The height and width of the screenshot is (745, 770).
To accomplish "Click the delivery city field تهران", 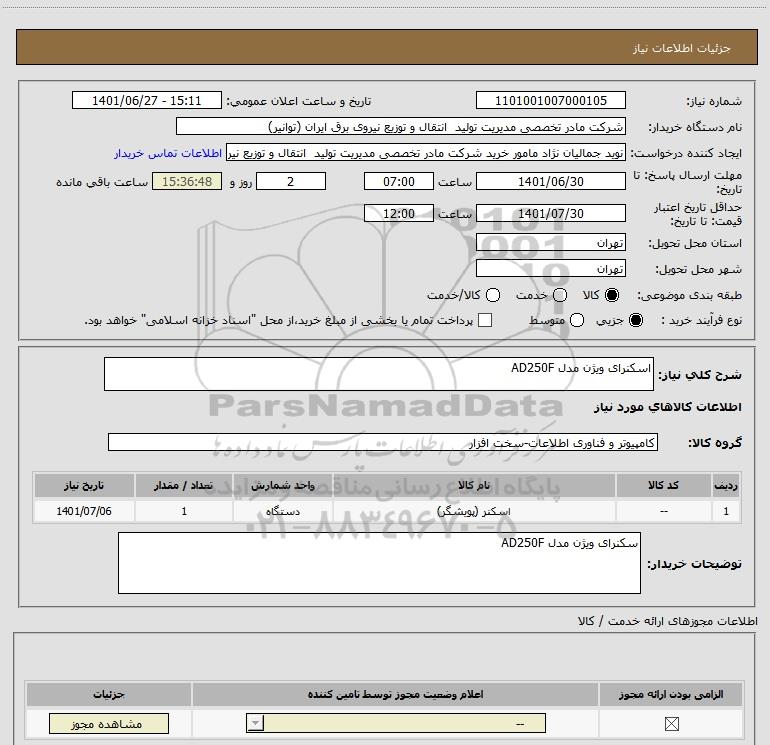I will point(550,269).
